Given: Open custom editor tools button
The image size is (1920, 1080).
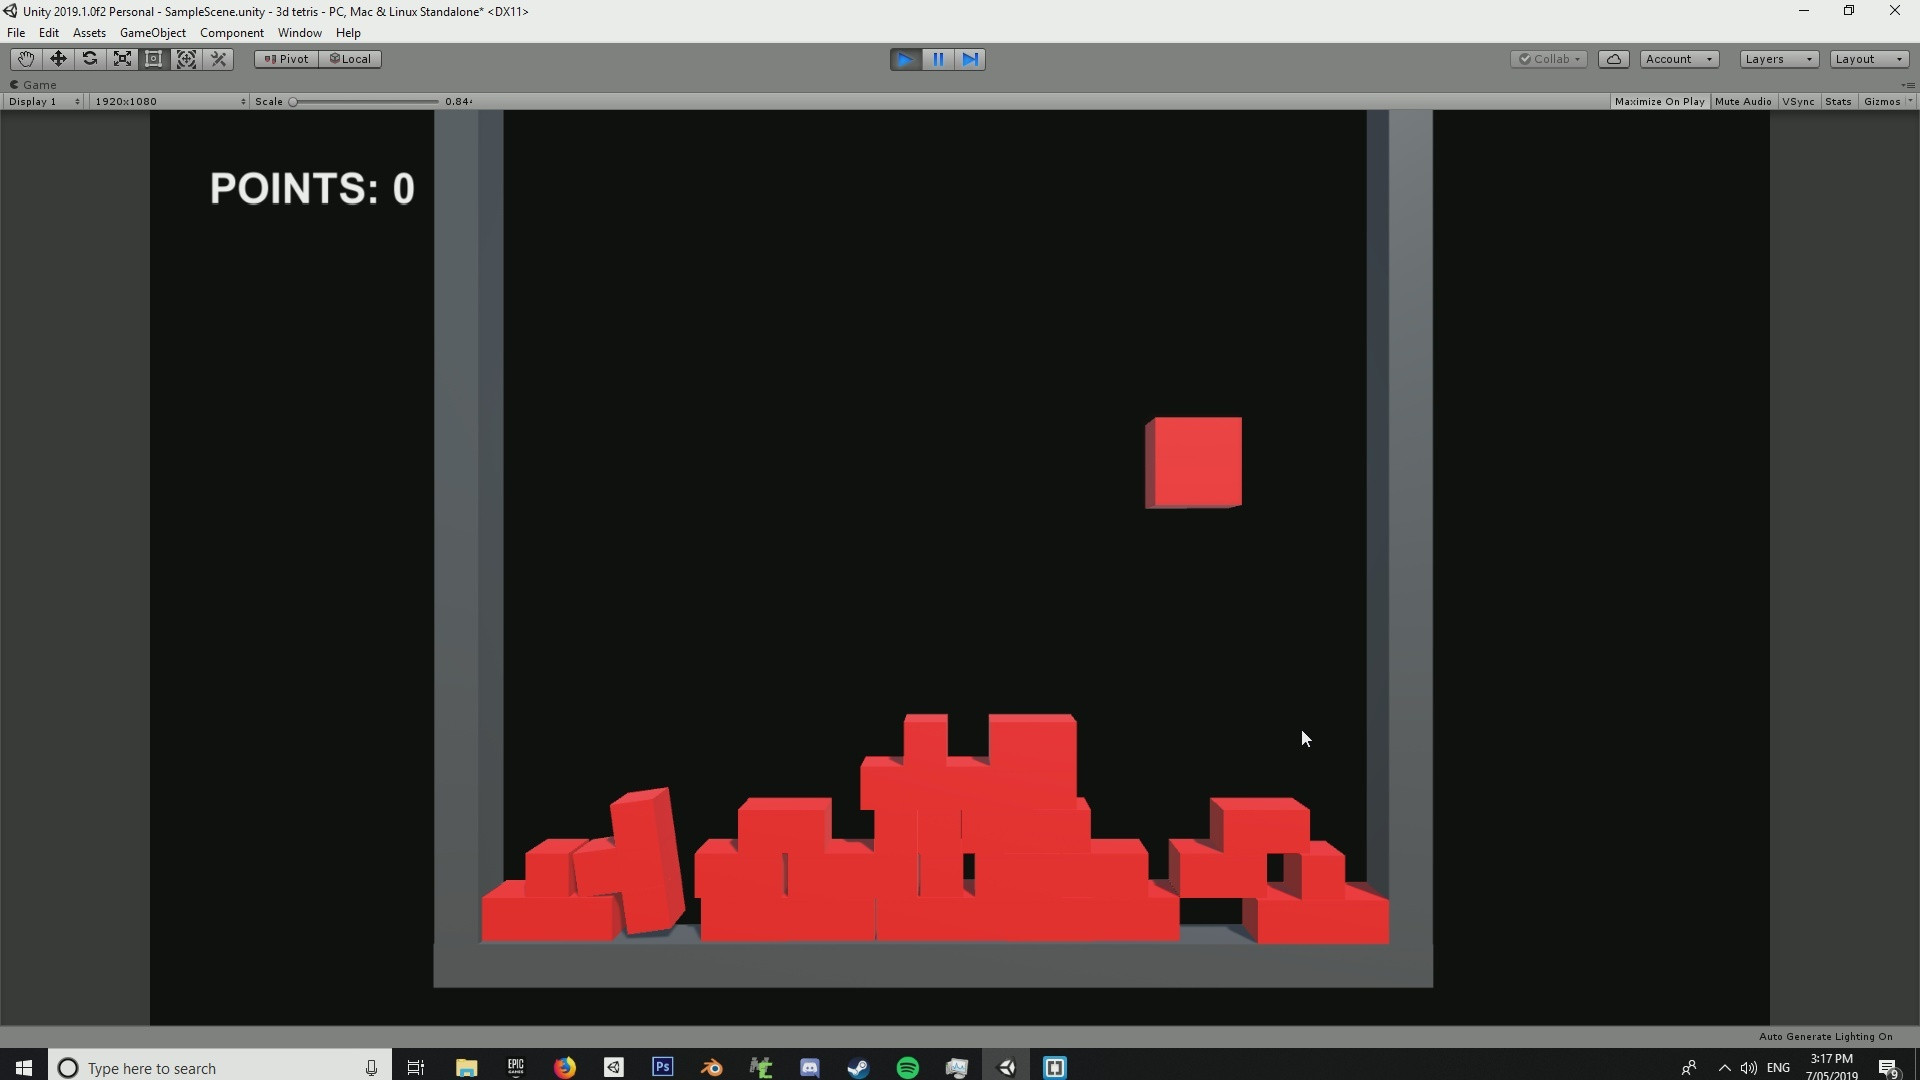Looking at the screenshot, I should point(218,59).
